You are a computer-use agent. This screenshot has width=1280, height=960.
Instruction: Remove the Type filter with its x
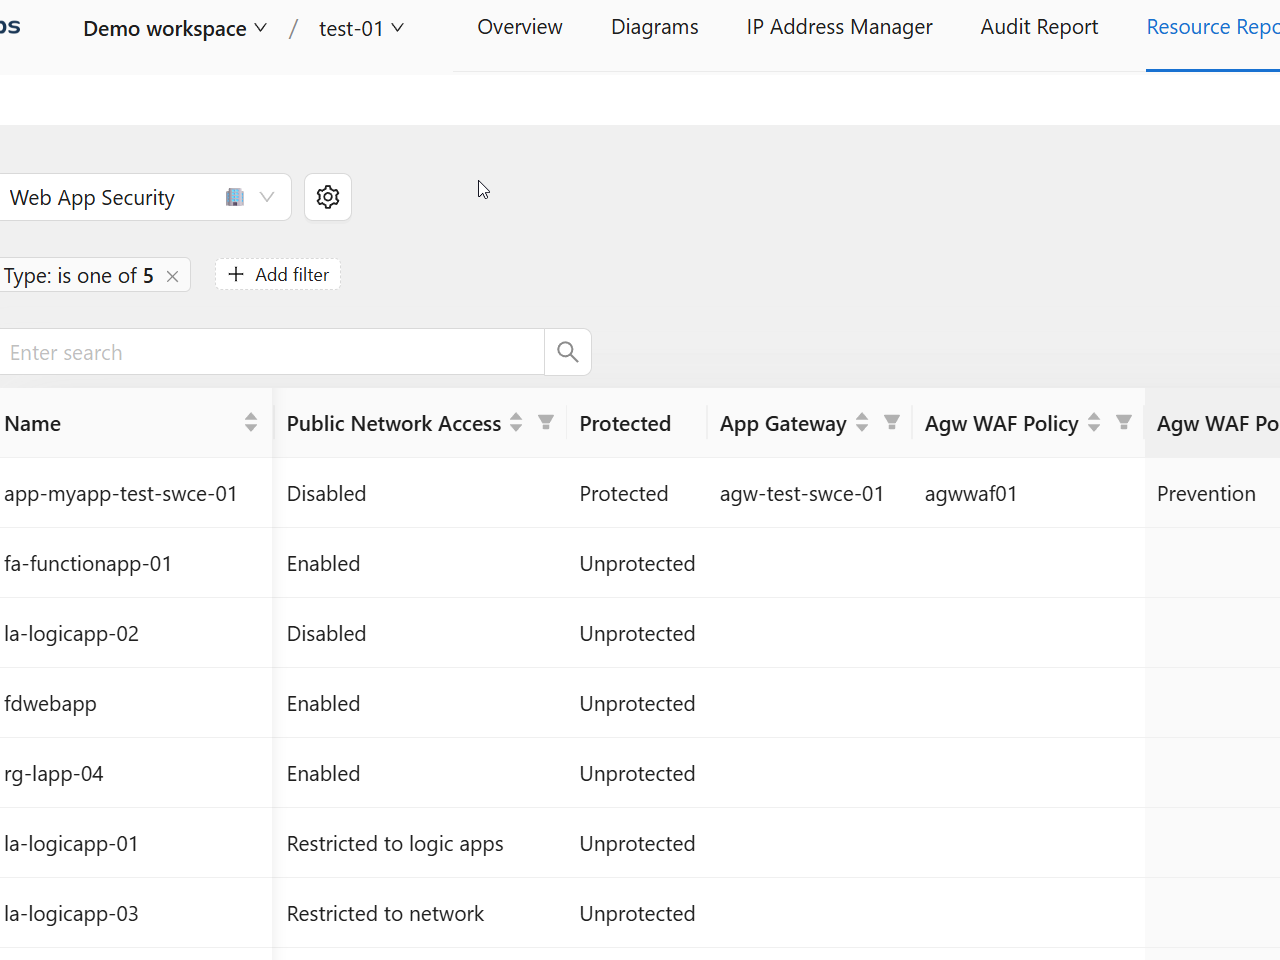[172, 276]
